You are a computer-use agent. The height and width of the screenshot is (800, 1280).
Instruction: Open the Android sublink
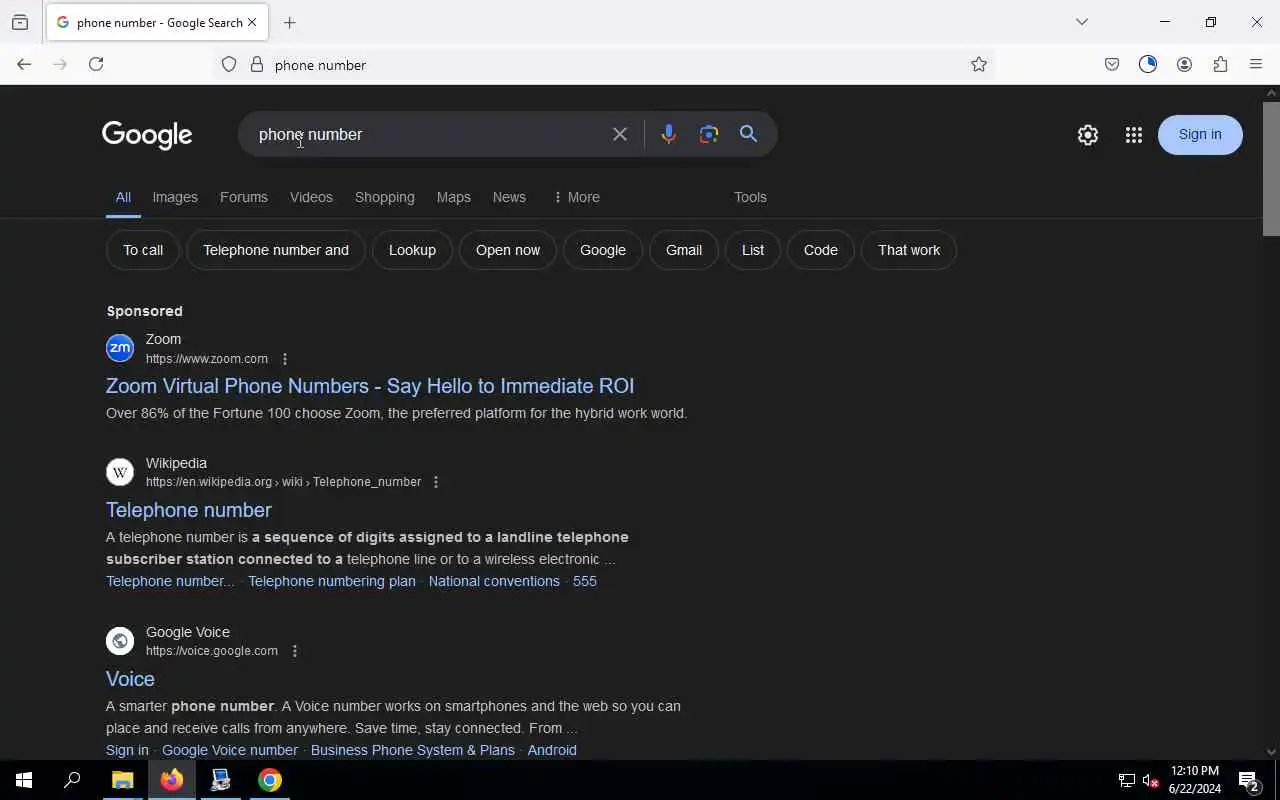tap(552, 750)
